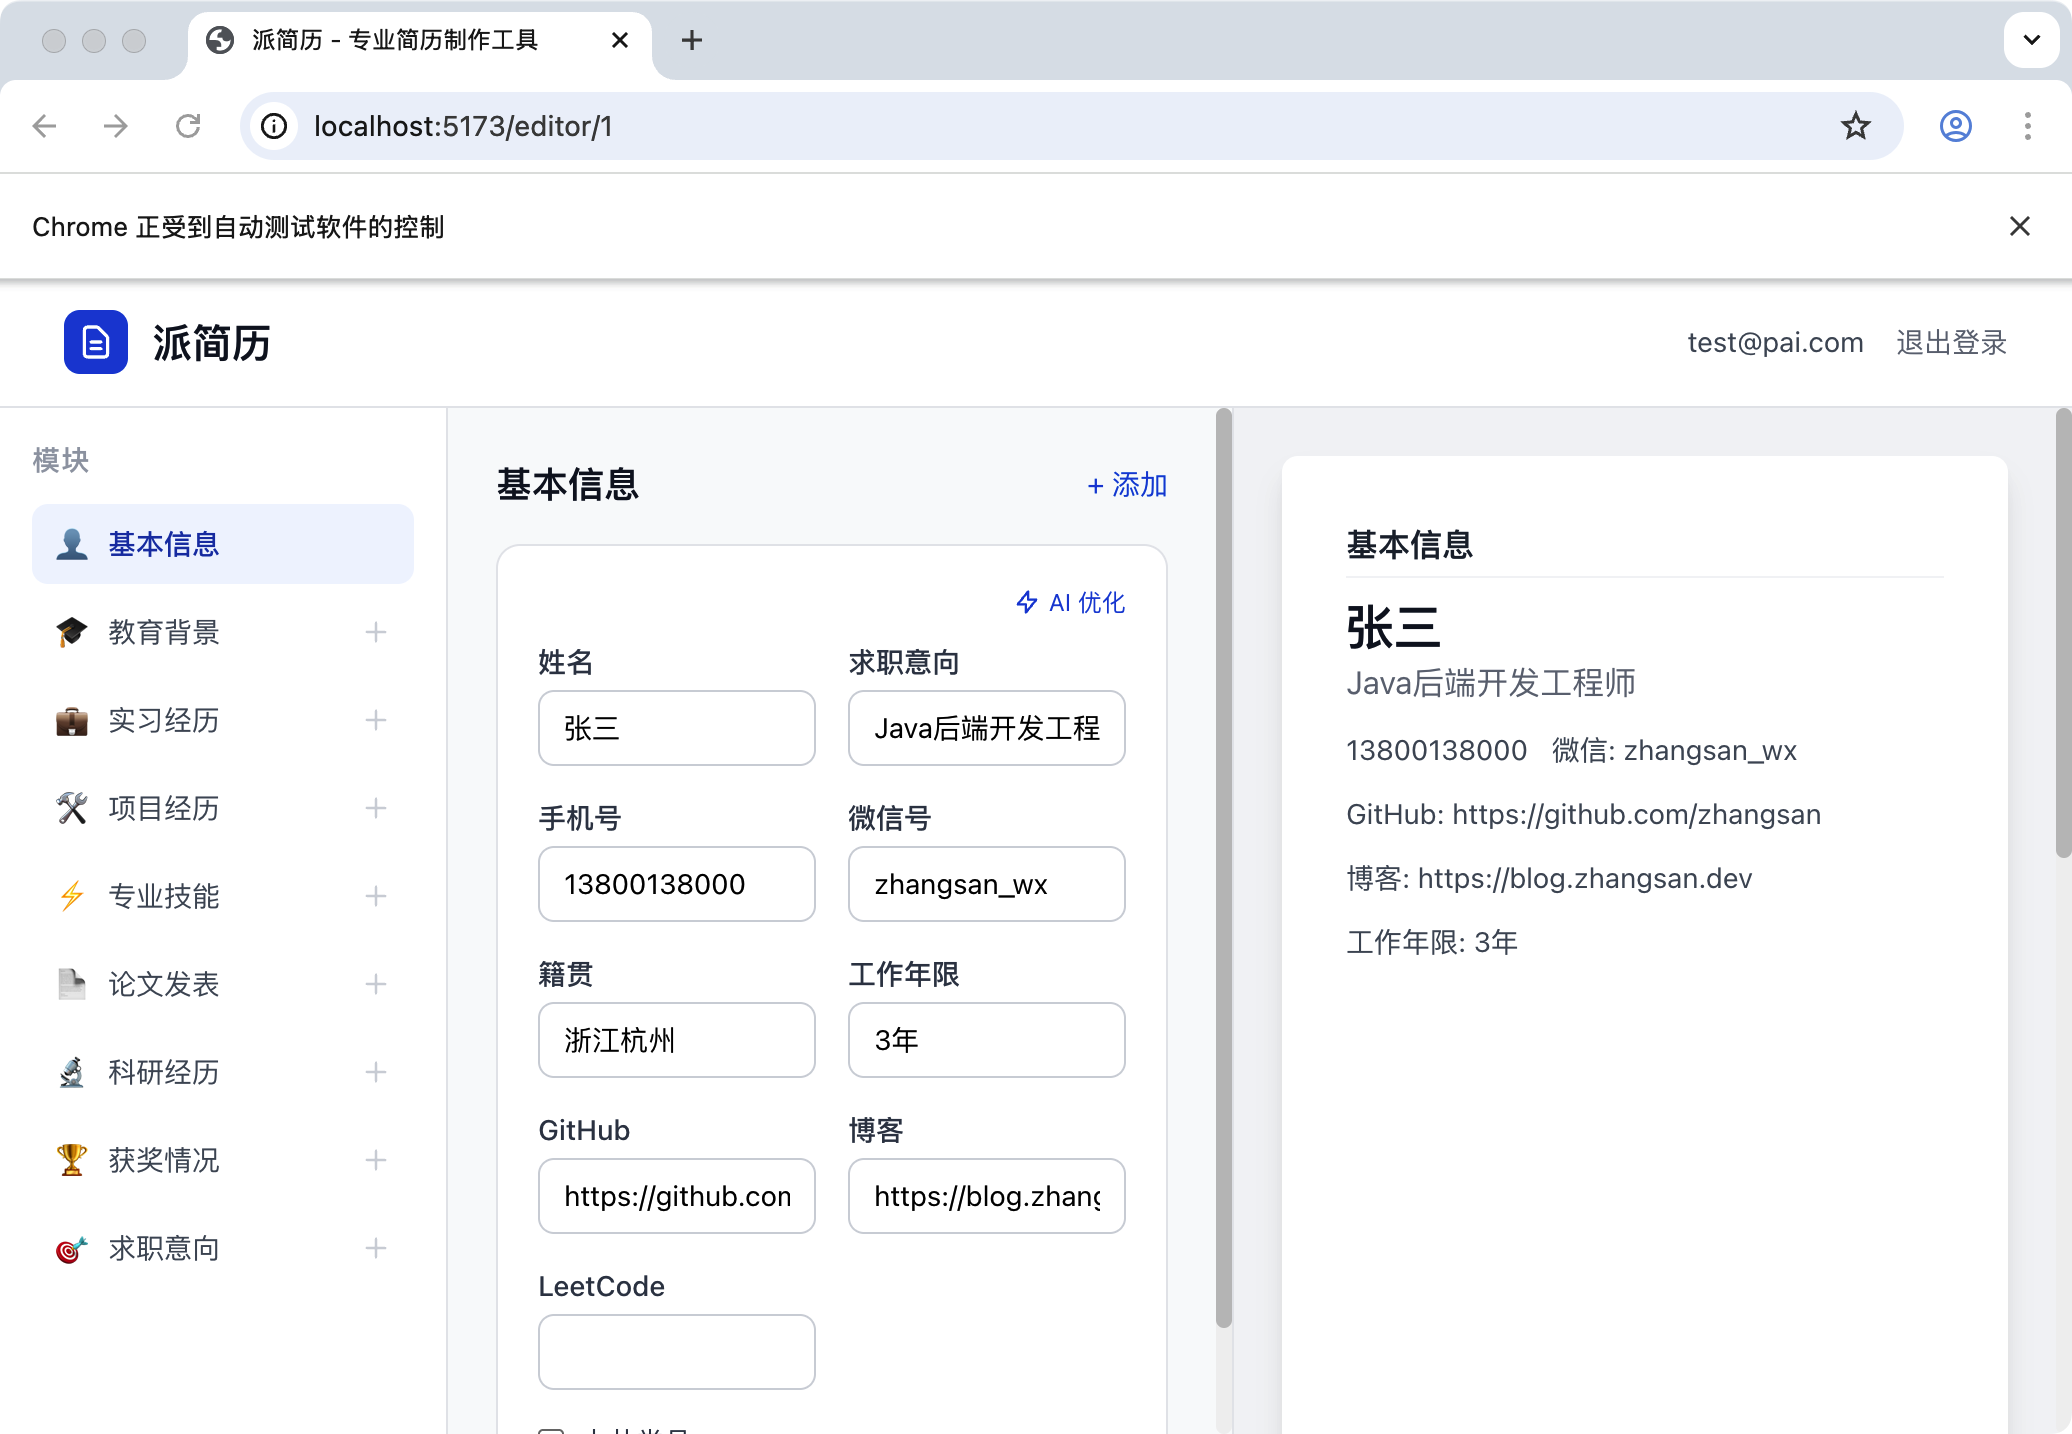The width and height of the screenshot is (2072, 1434).
Task: Focus the empty LeetCode input field
Action: [x=676, y=1351]
